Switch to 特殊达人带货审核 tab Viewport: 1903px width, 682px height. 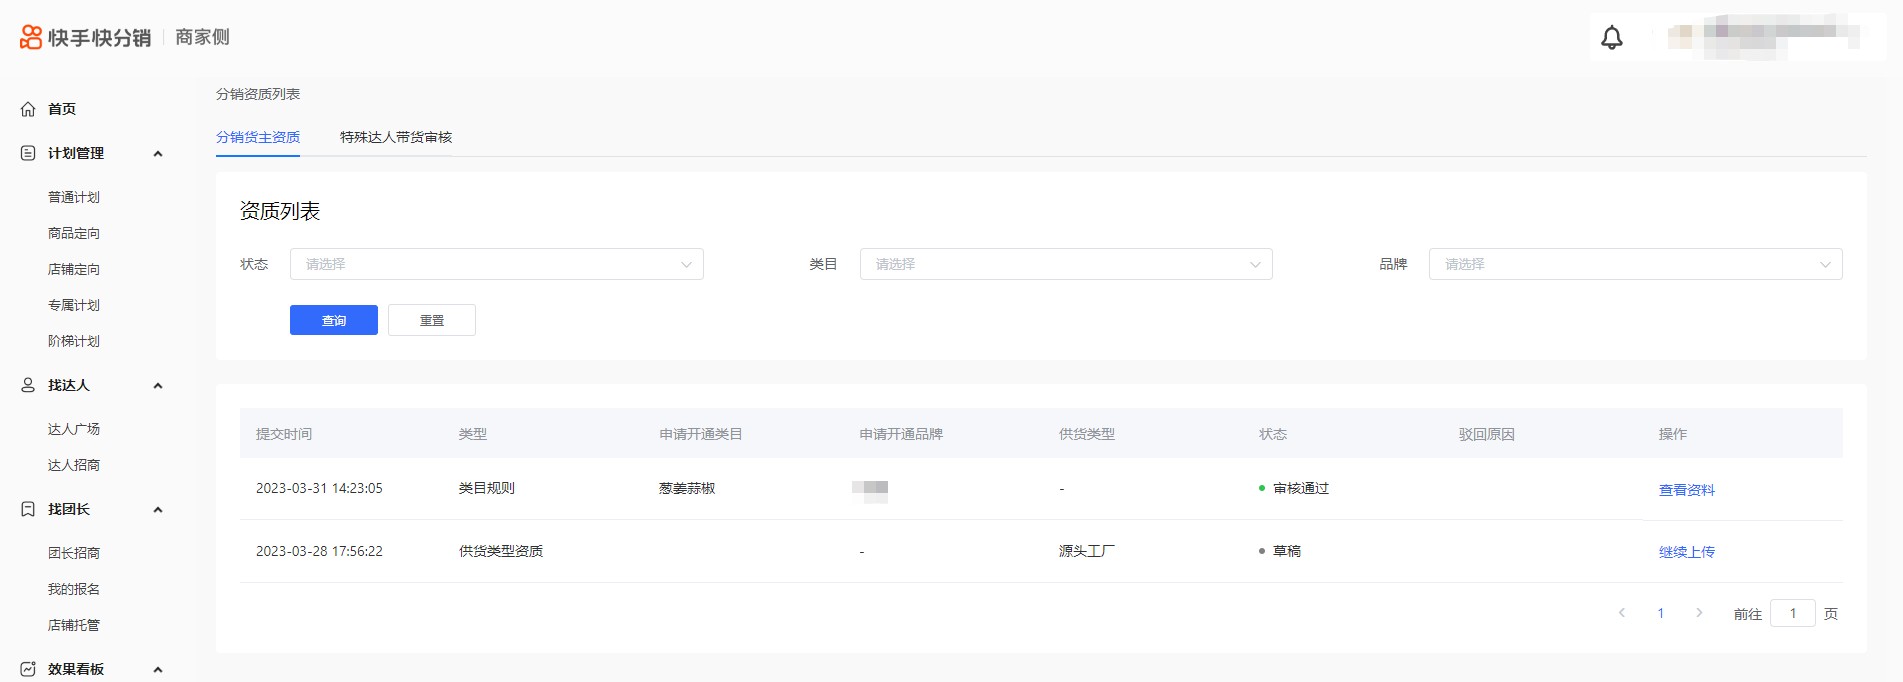pyautogui.click(x=396, y=137)
